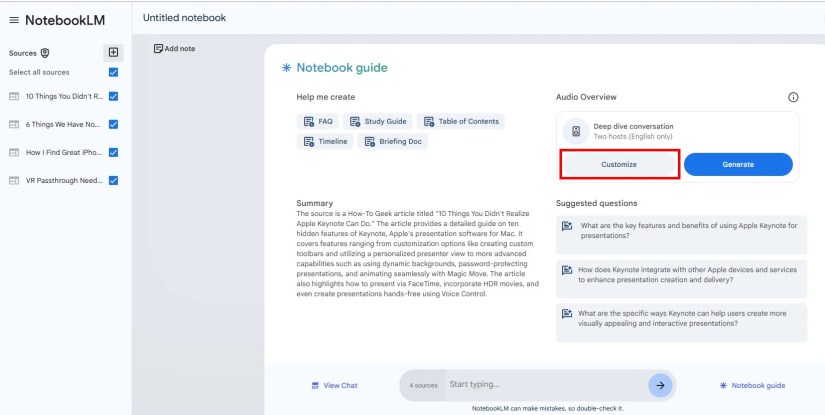Click the shield icon next to Sources
The image size is (825, 415).
(45, 53)
